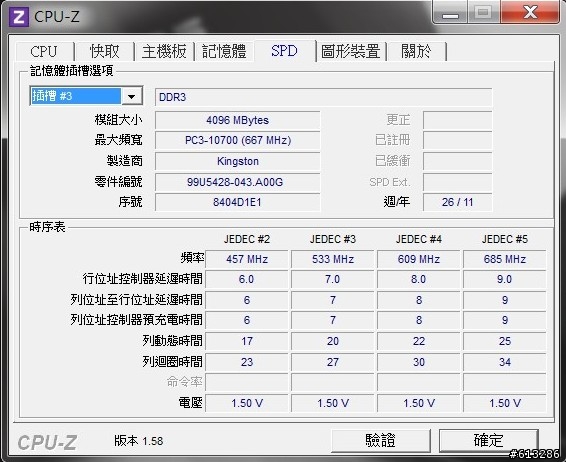Click the 最大頻寬 label
This screenshot has width=566, height=462.
pos(118,140)
